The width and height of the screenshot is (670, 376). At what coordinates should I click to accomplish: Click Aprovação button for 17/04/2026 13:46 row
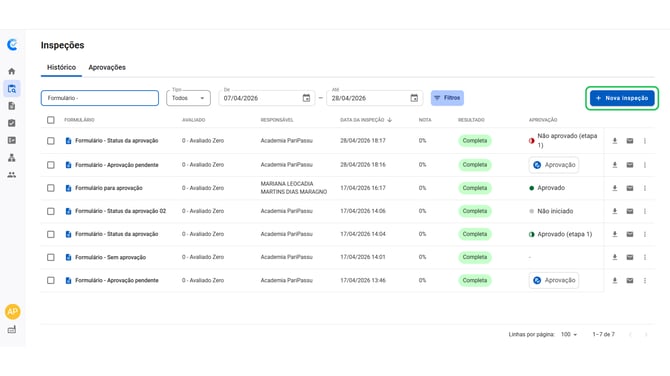[x=554, y=280]
